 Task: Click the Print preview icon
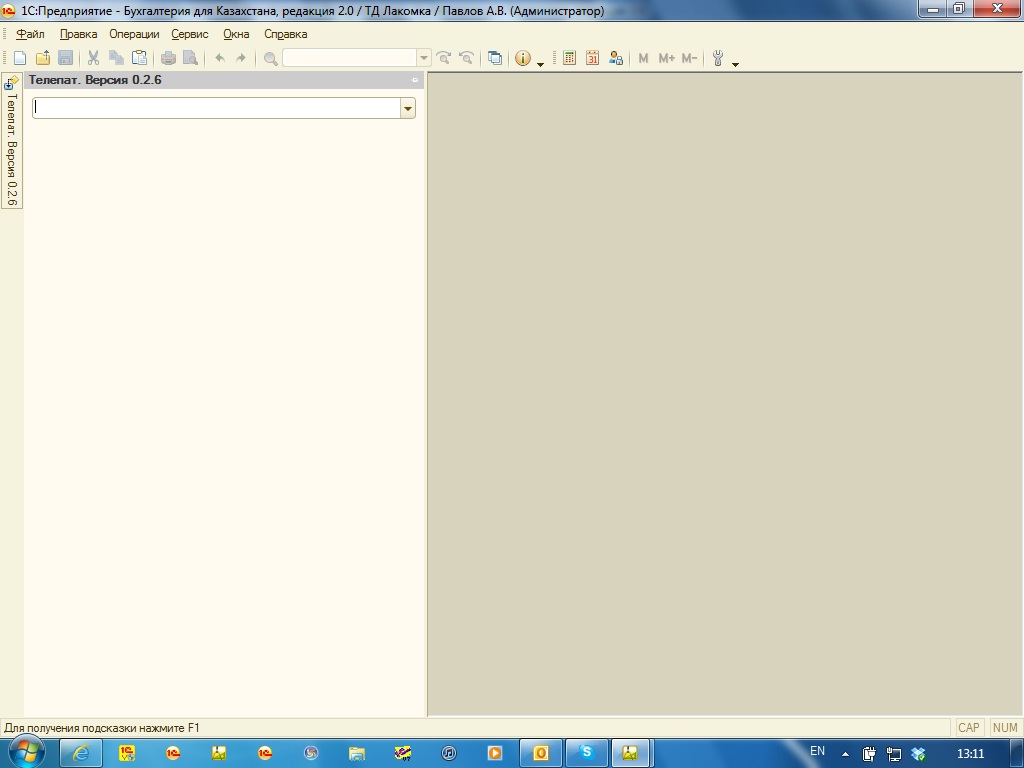190,58
